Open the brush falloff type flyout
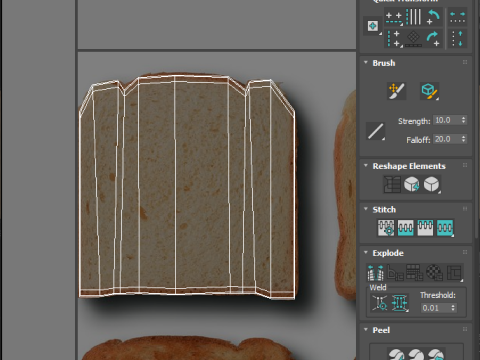This screenshot has height=360, width=480. click(x=376, y=131)
